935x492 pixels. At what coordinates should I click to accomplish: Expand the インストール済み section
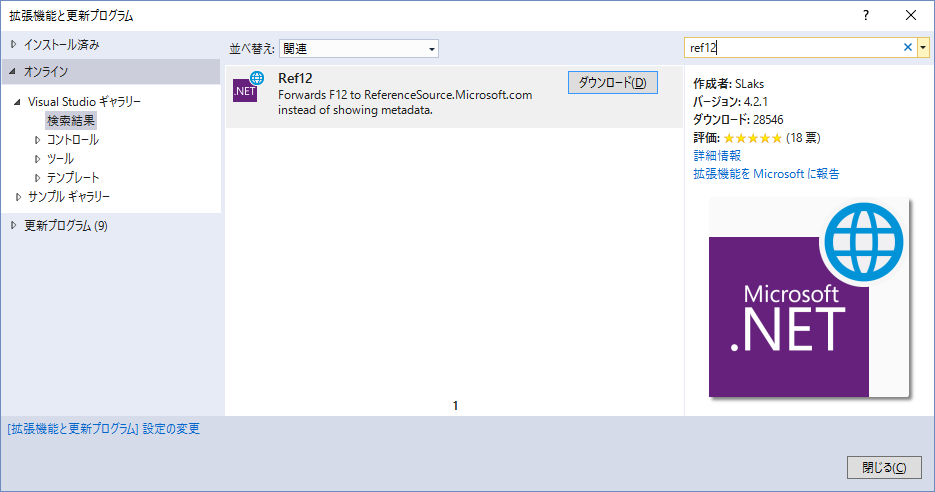13,45
